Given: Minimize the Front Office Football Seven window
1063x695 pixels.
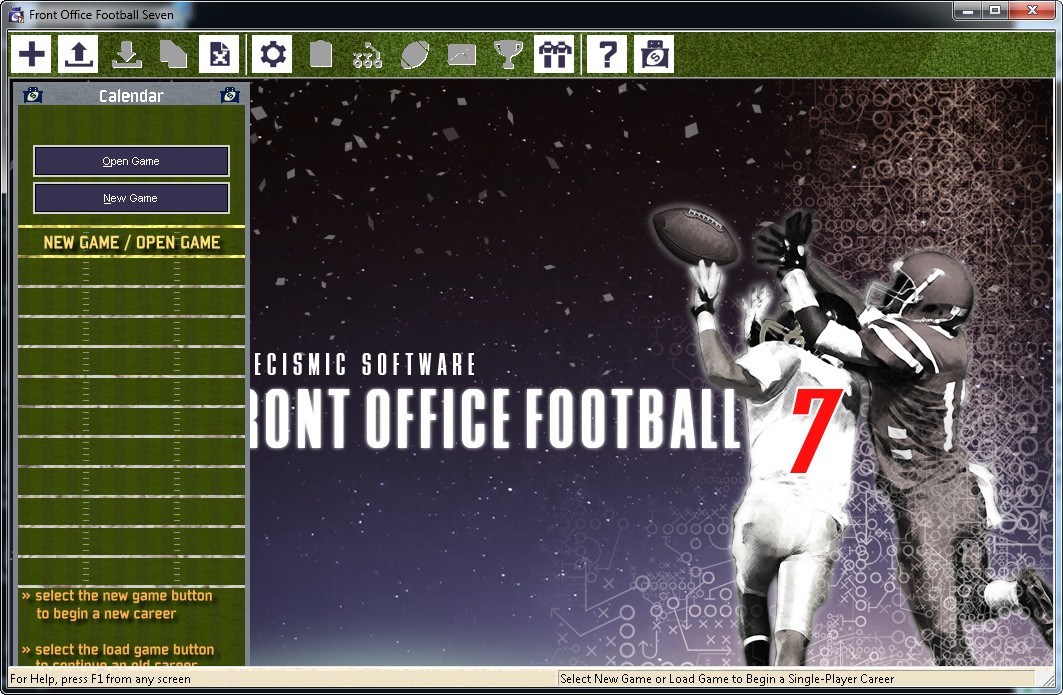Looking at the screenshot, I should [968, 11].
